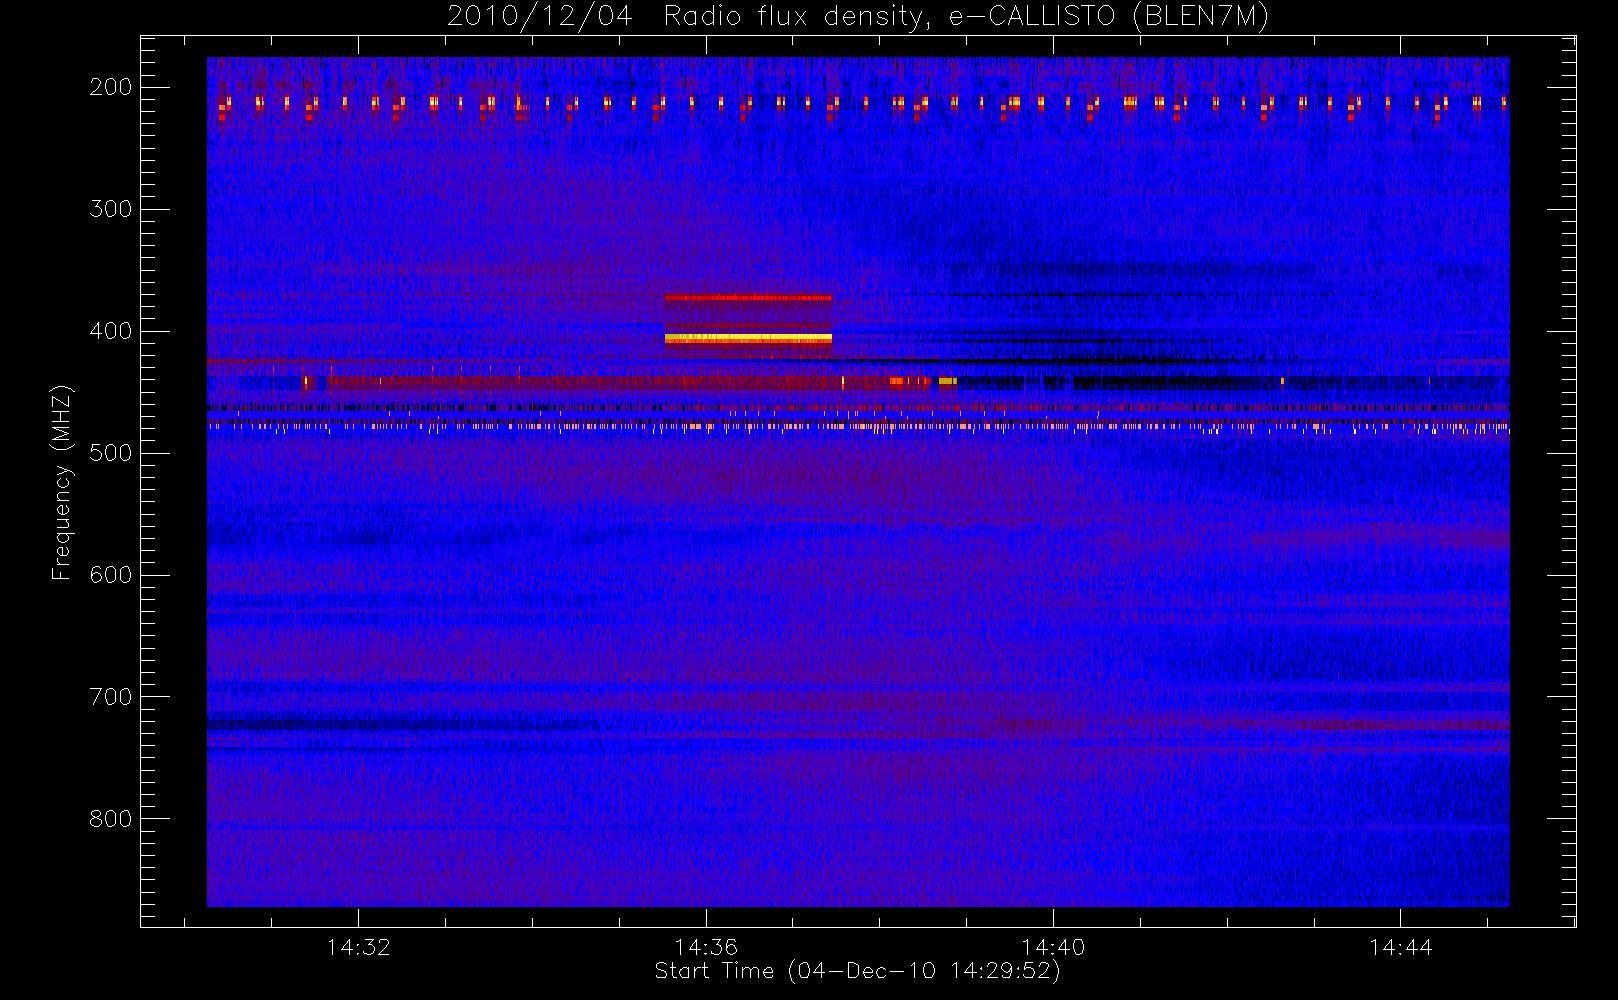Click the 200 frequency tick label

pyautogui.click(x=111, y=87)
